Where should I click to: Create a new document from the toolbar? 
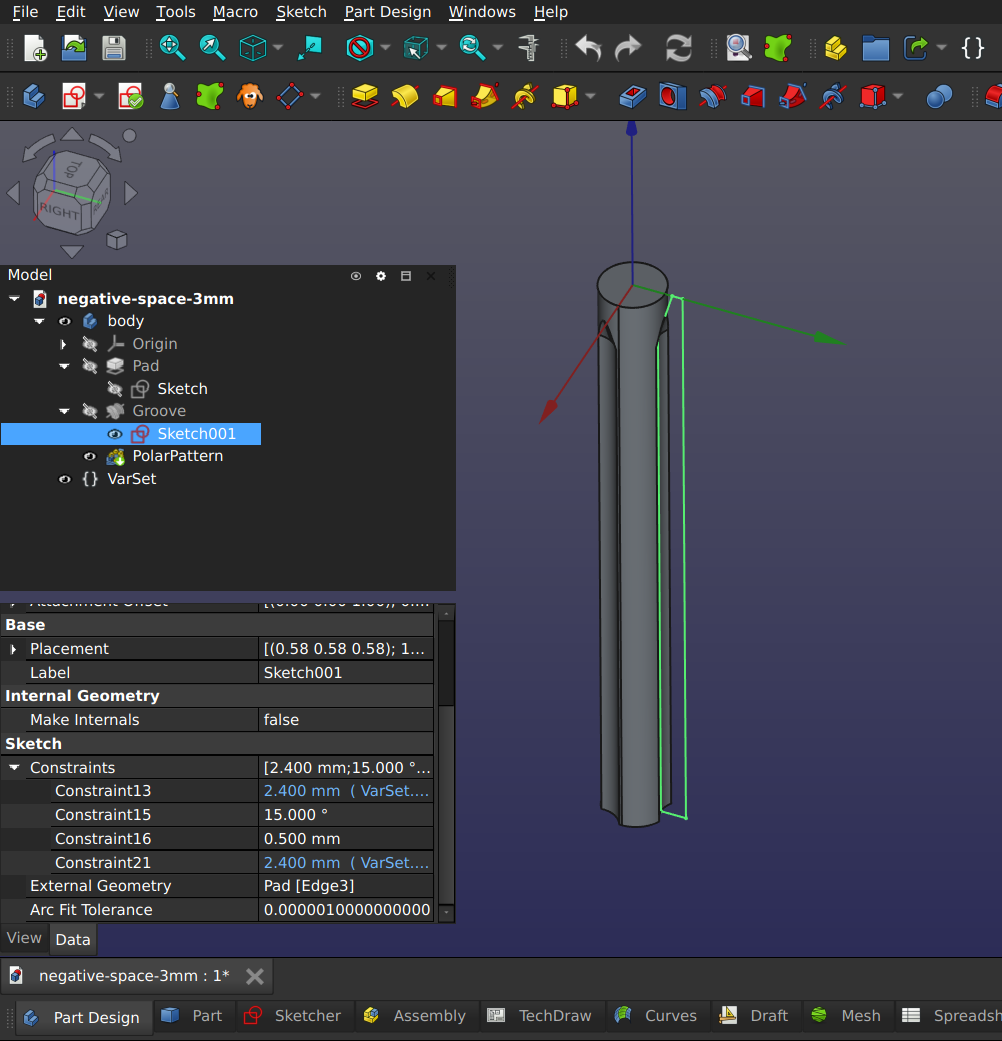click(x=35, y=48)
